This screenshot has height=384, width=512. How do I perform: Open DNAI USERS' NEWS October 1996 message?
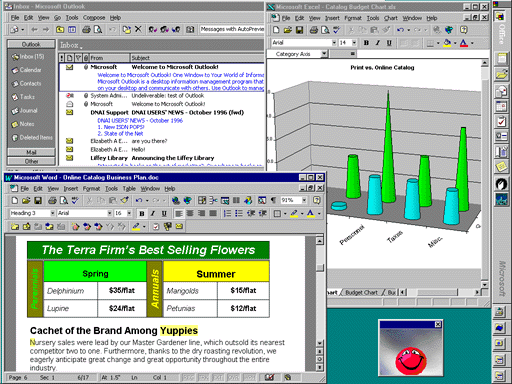click(x=162, y=113)
